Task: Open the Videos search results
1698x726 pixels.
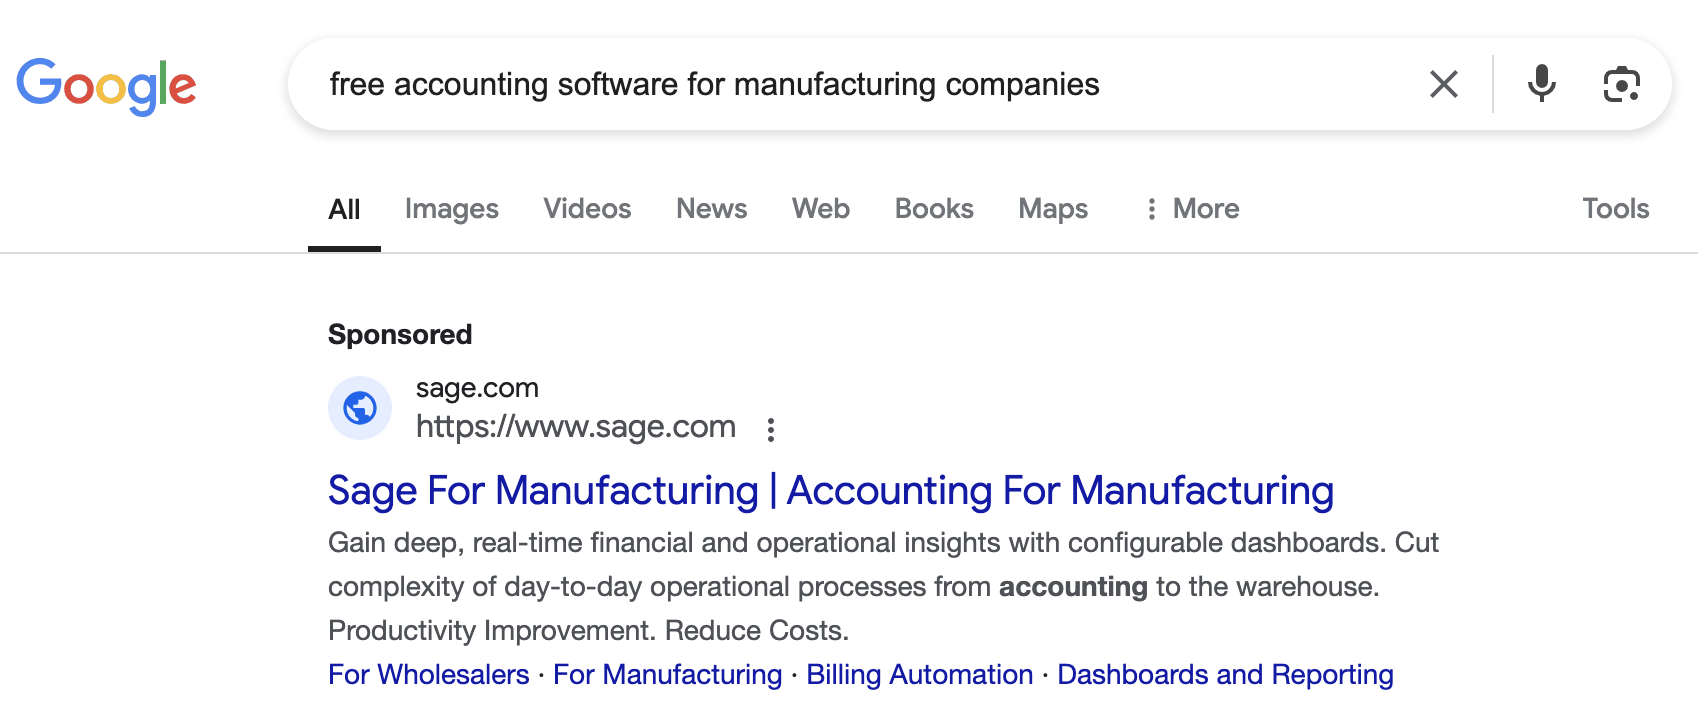Action: tap(587, 208)
